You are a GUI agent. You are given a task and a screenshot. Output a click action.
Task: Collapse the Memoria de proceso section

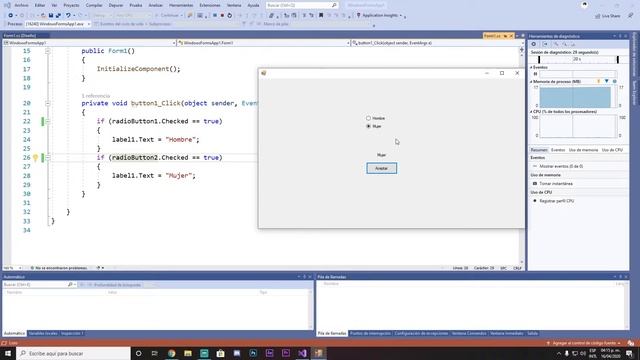[x=531, y=82]
